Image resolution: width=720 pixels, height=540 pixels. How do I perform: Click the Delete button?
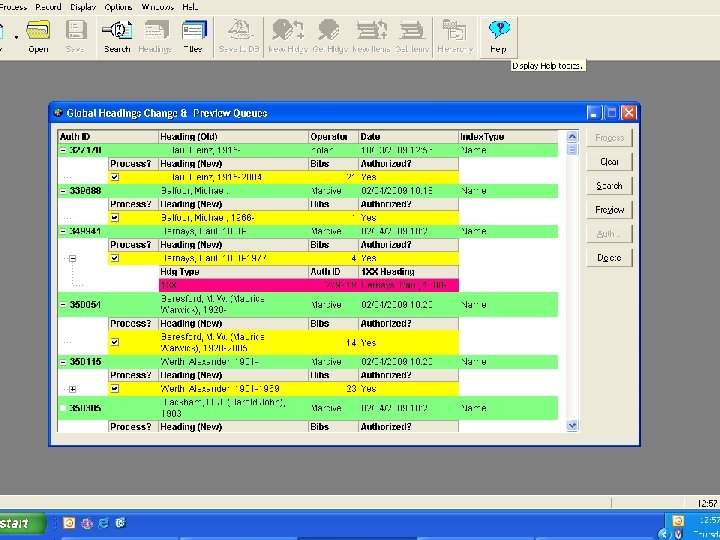609,258
